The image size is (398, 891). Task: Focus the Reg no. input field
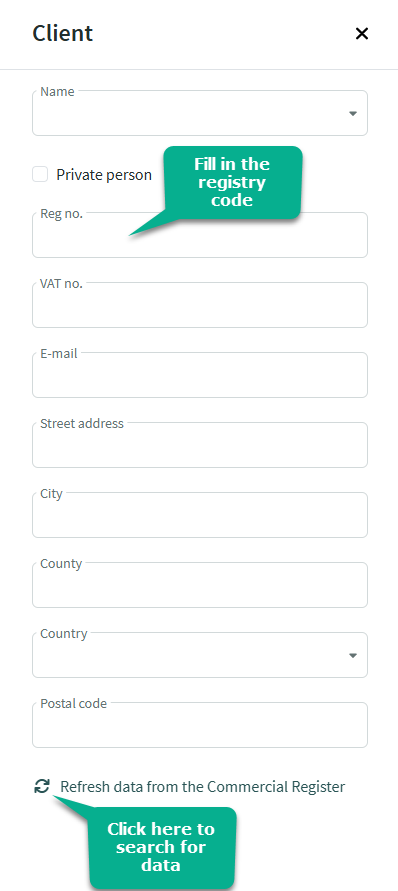(200, 235)
